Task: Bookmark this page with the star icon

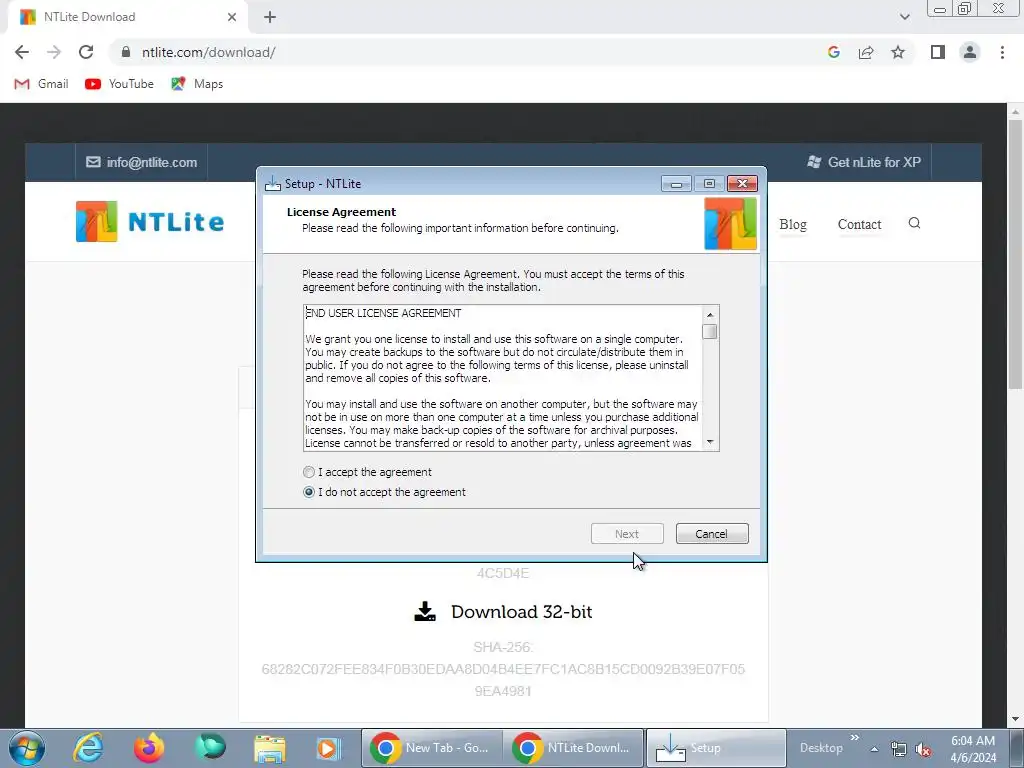Action: [x=898, y=52]
